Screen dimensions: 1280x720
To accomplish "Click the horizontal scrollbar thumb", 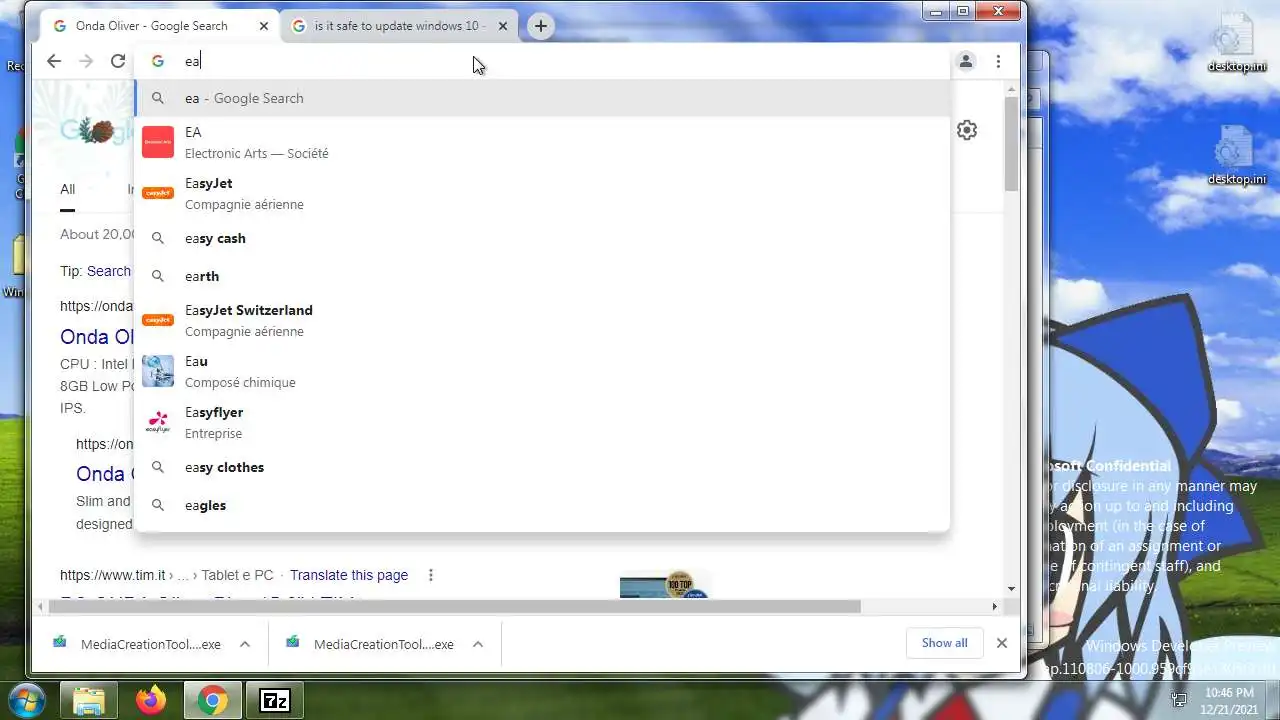I will tap(453, 606).
